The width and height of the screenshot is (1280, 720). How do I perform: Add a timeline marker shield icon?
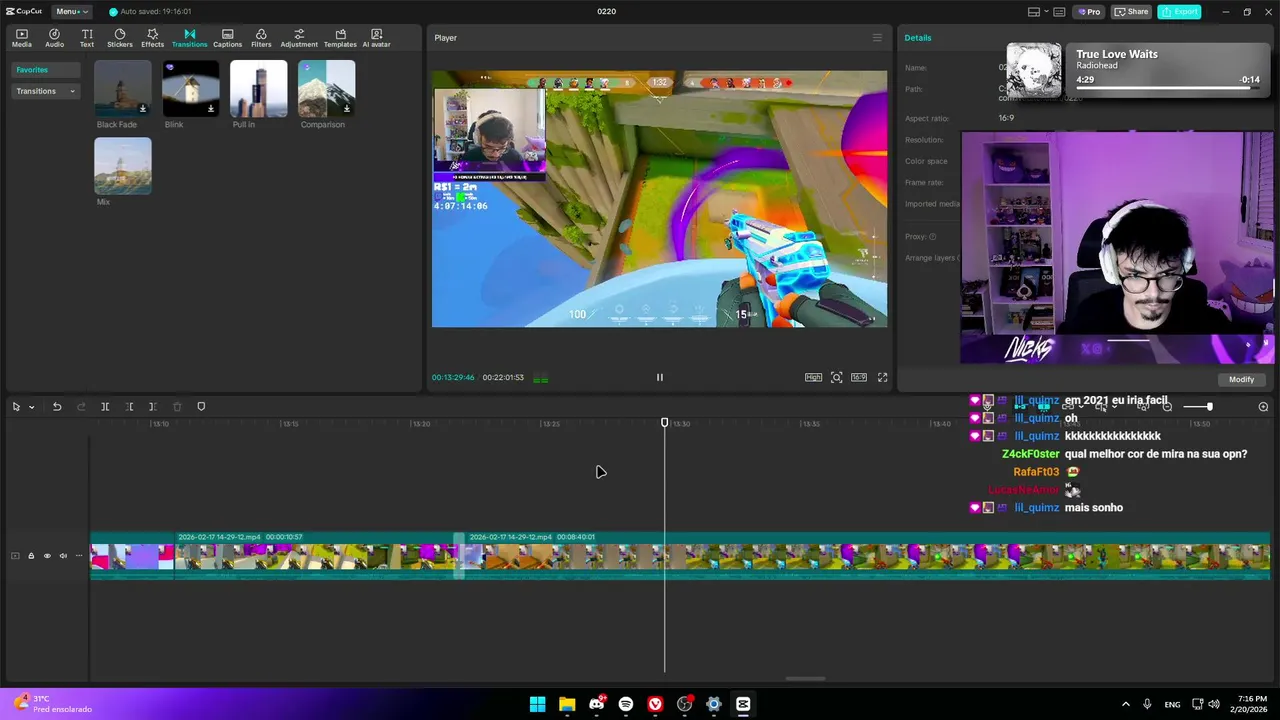point(201,406)
